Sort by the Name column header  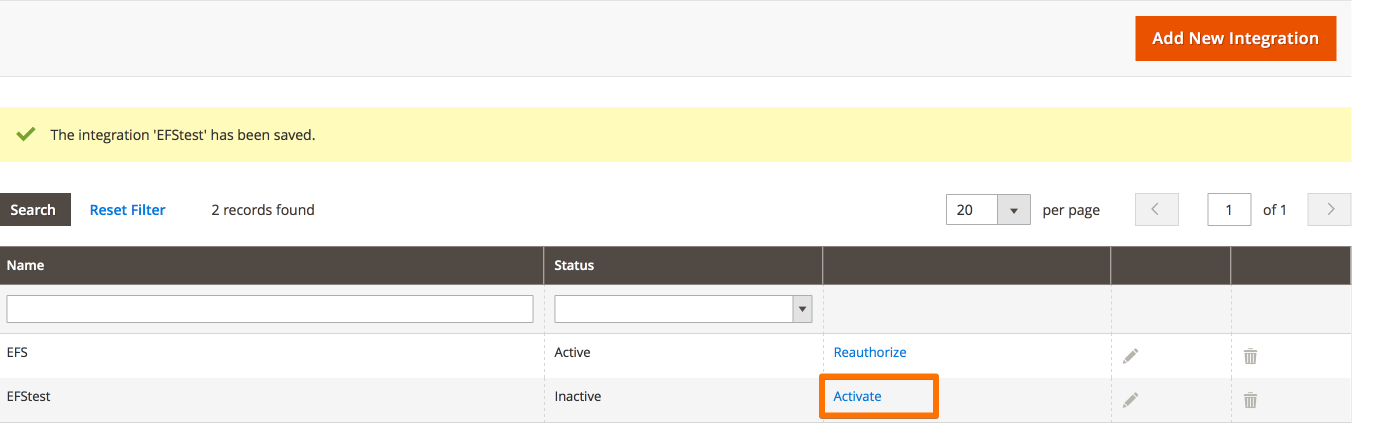(x=25, y=265)
